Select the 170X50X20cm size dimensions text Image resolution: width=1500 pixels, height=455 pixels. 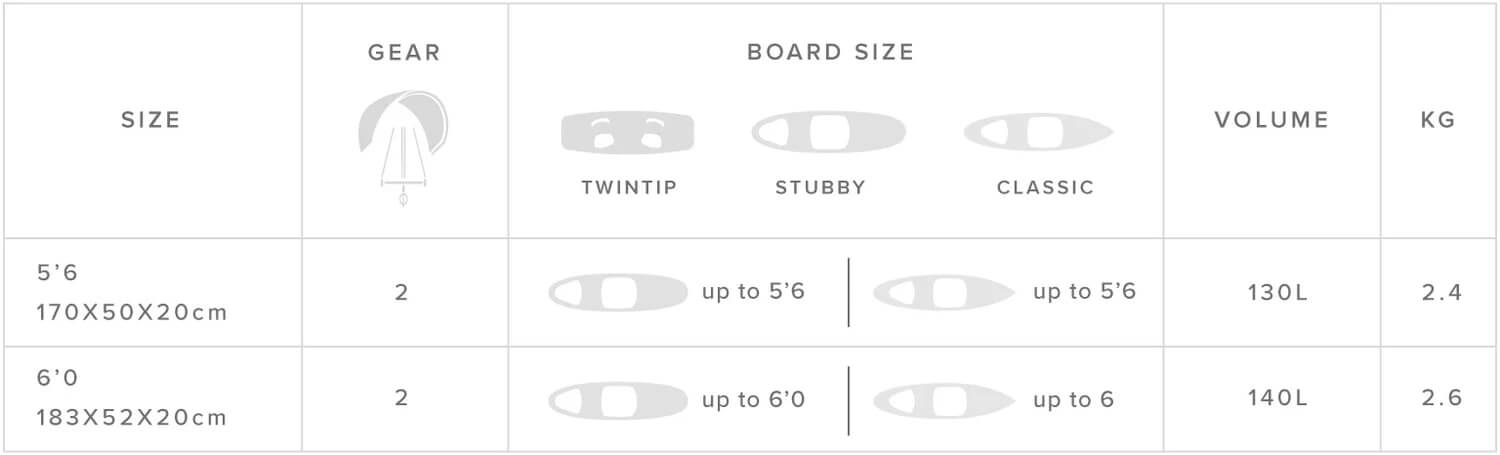coord(131,313)
